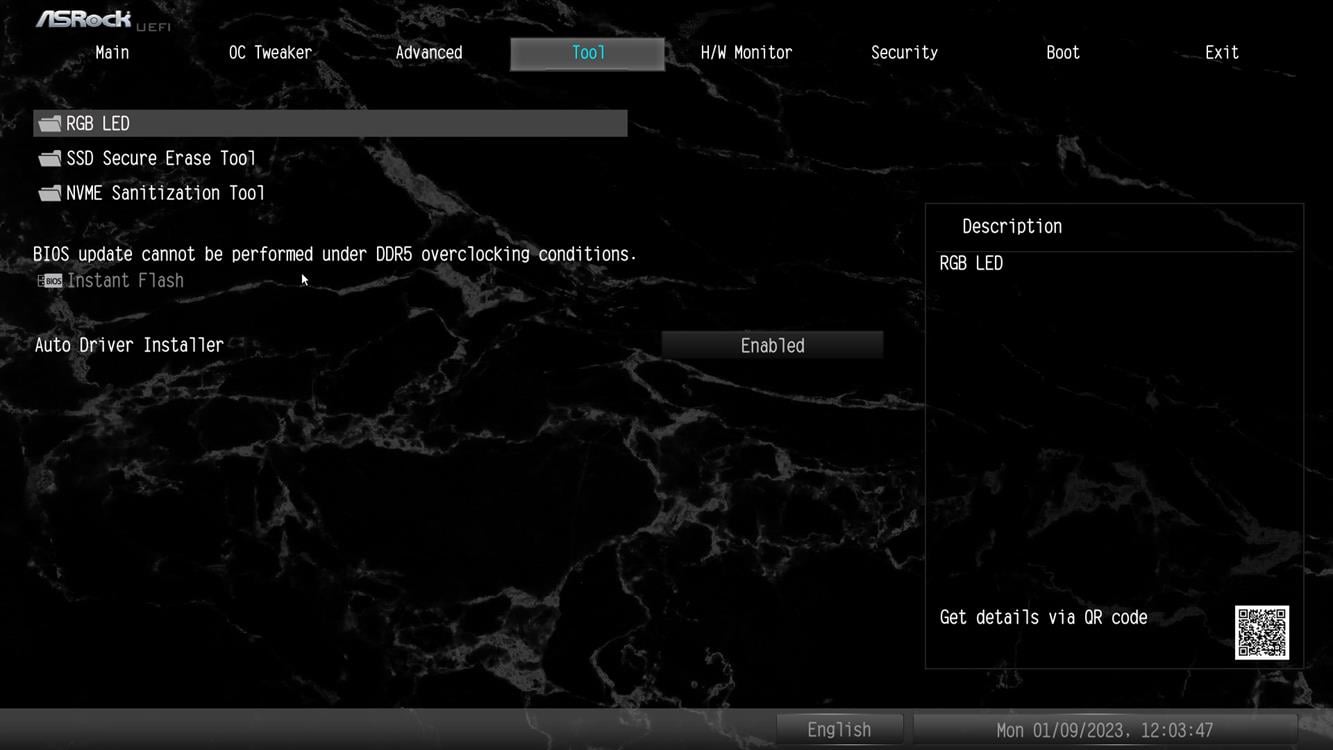Go to the Advanced tab
This screenshot has width=1333, height=750.
click(x=429, y=53)
